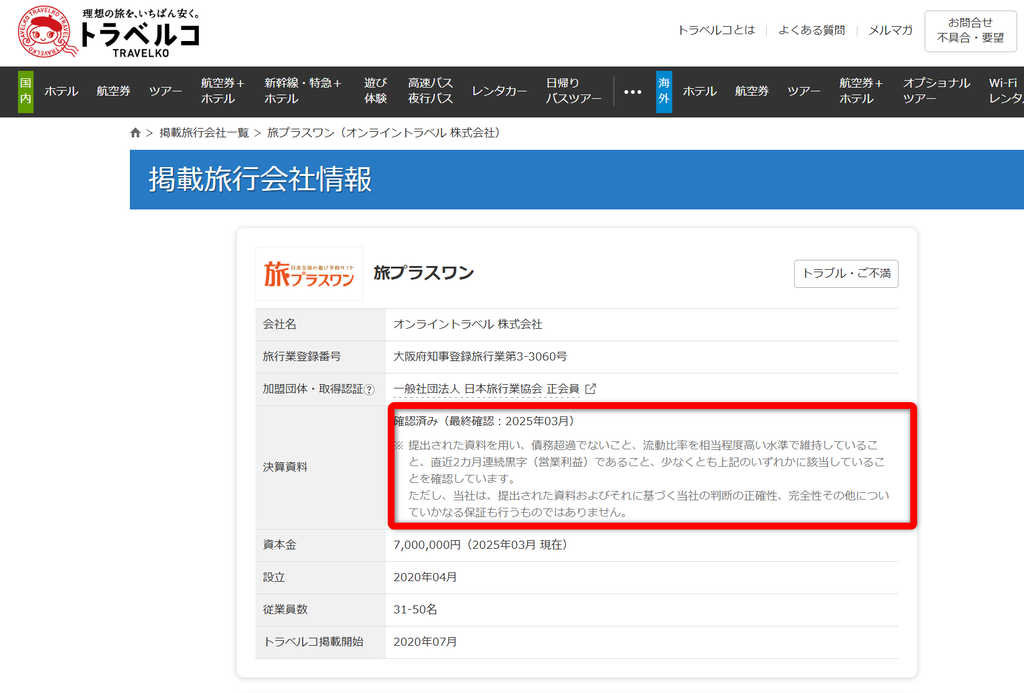The image size is (1024, 693).
Task: Click the home icon in breadcrumb
Action: click(x=136, y=133)
